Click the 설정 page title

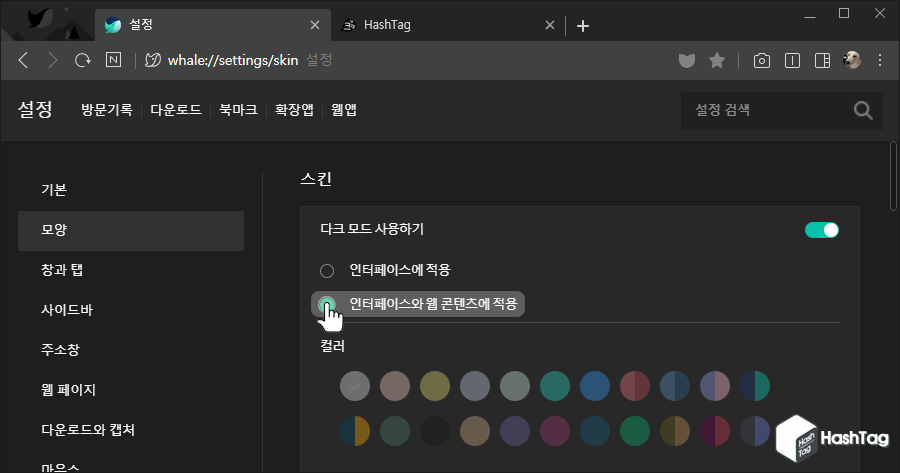pyautogui.click(x=35, y=109)
